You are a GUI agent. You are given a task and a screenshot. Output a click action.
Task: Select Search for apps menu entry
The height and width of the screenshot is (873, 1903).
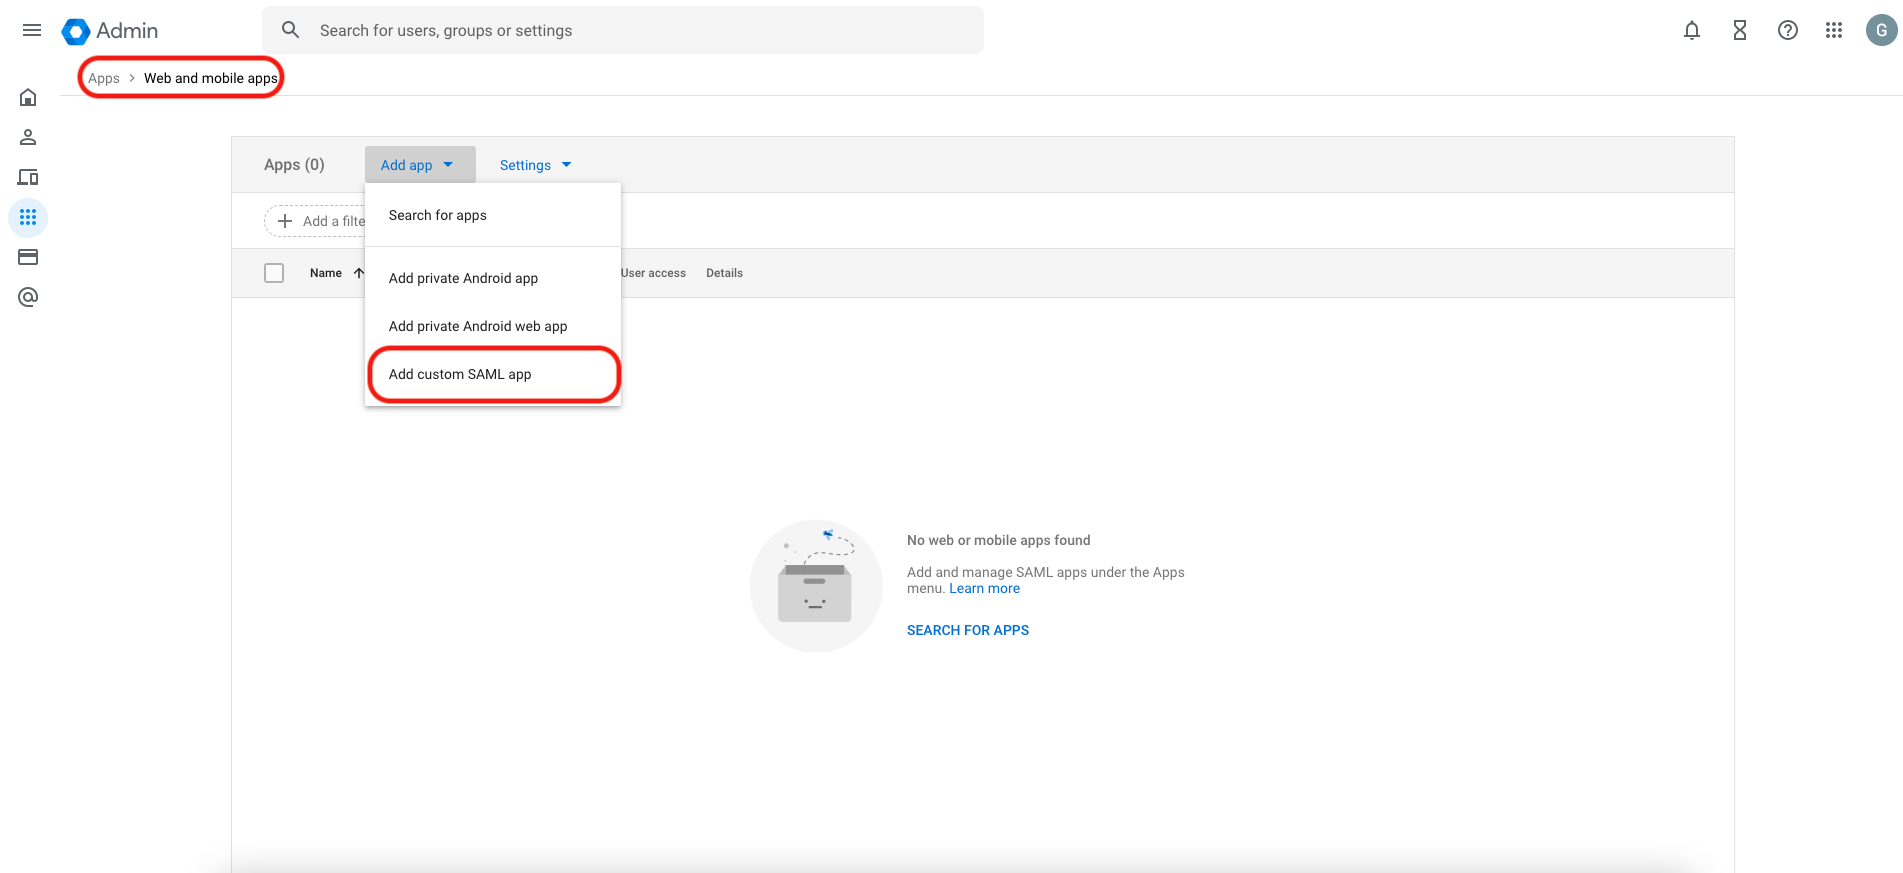click(x=438, y=215)
